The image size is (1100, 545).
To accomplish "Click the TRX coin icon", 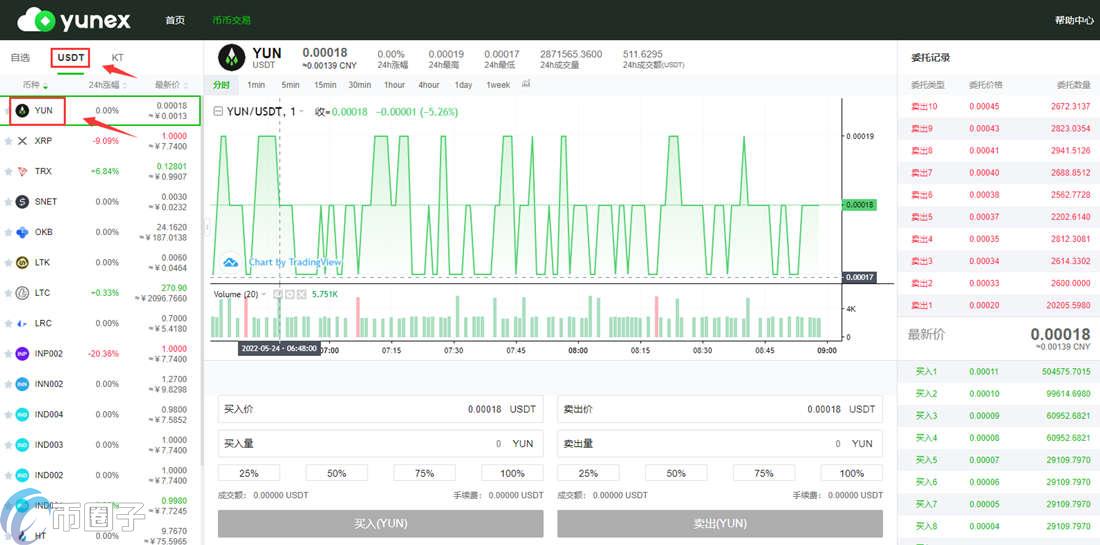I will 23,171.
